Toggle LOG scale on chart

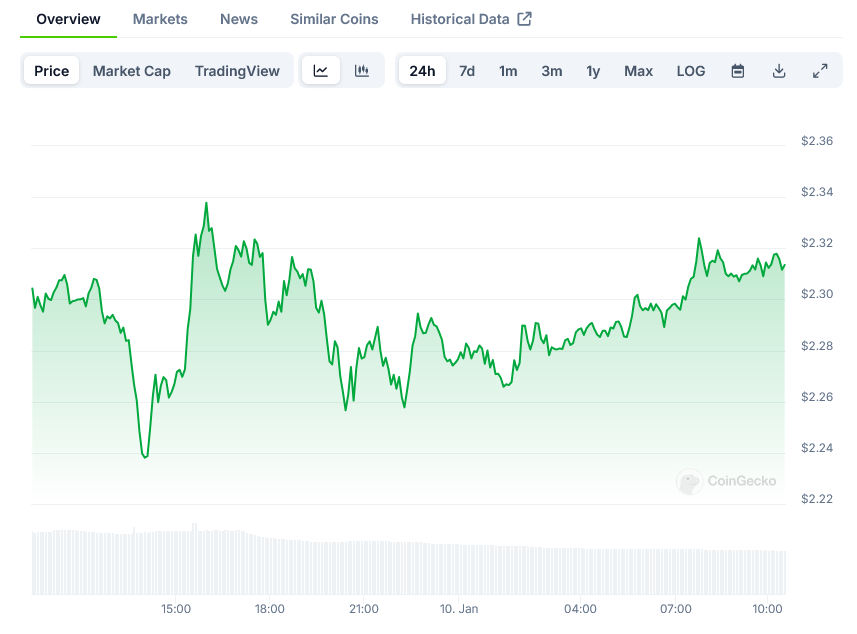(x=691, y=71)
